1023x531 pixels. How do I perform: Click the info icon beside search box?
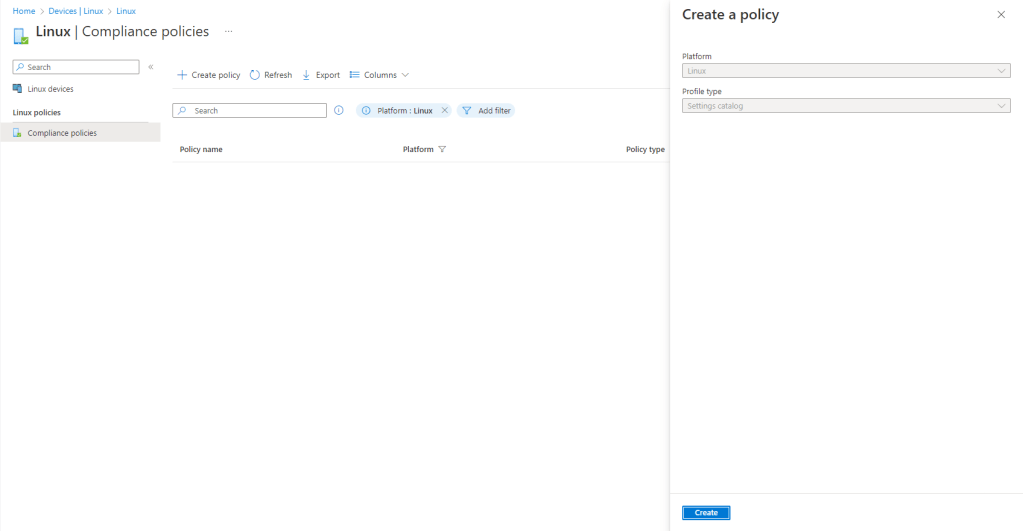pyautogui.click(x=339, y=111)
